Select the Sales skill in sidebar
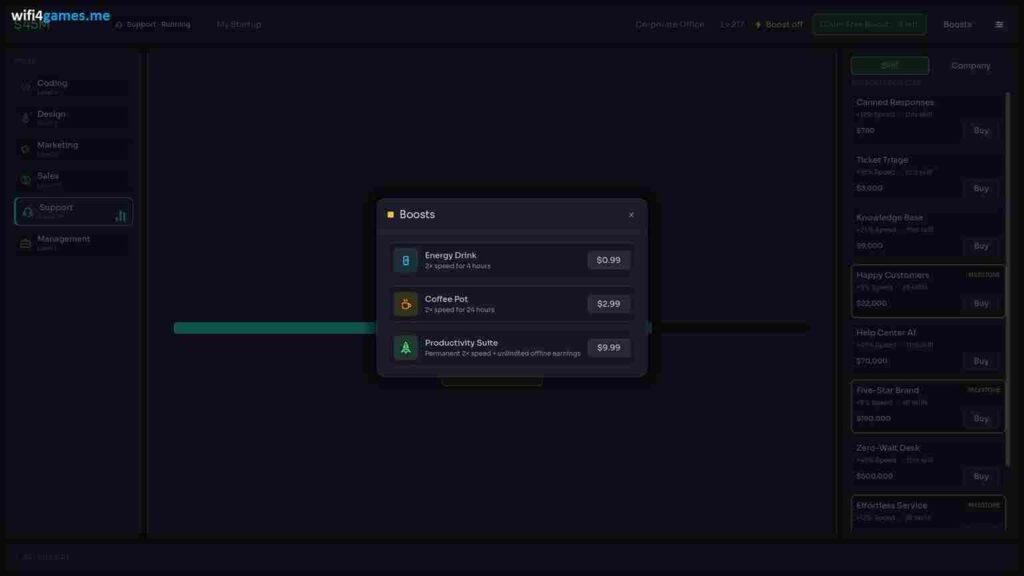Image resolution: width=1024 pixels, height=576 pixels. click(x=72, y=180)
